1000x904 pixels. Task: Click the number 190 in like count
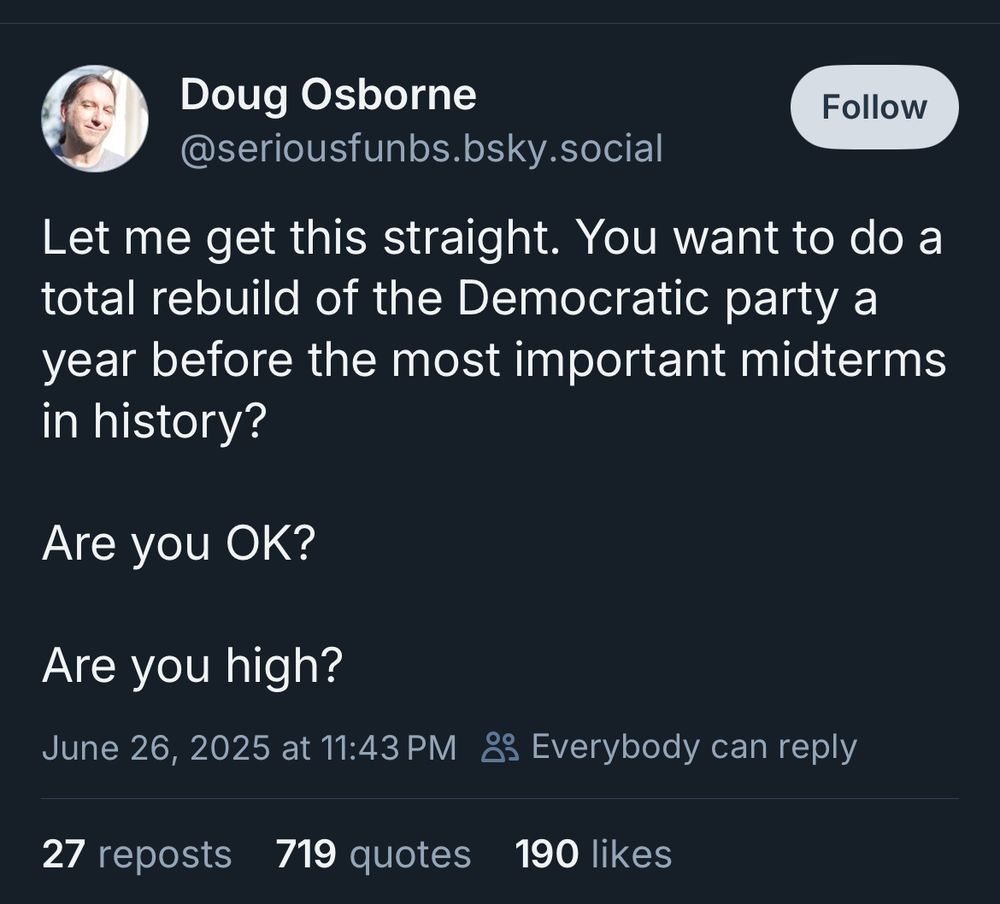(546, 854)
